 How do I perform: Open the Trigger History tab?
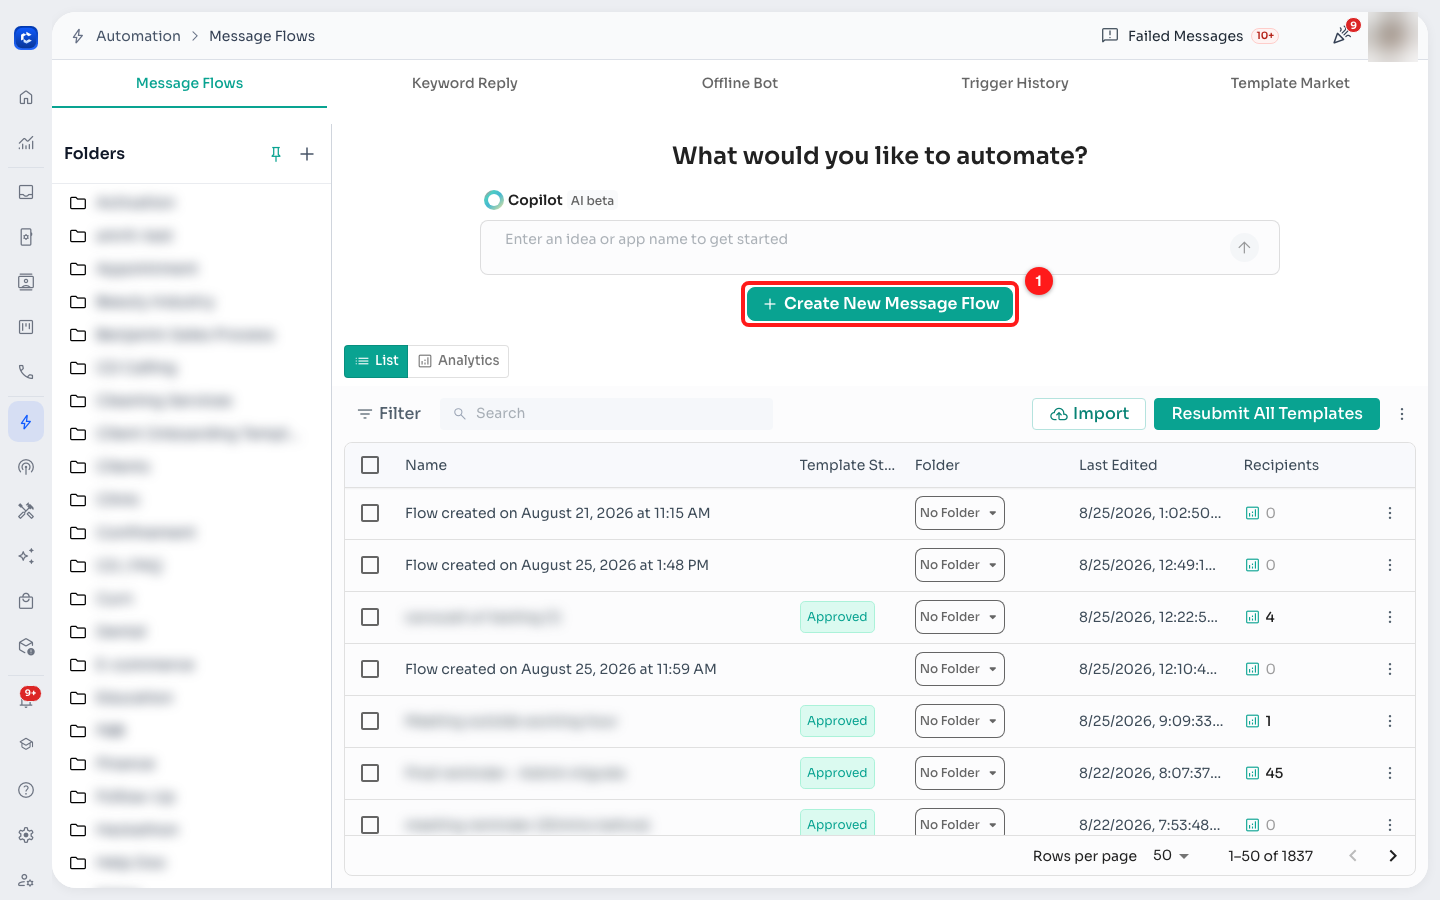tap(1015, 83)
